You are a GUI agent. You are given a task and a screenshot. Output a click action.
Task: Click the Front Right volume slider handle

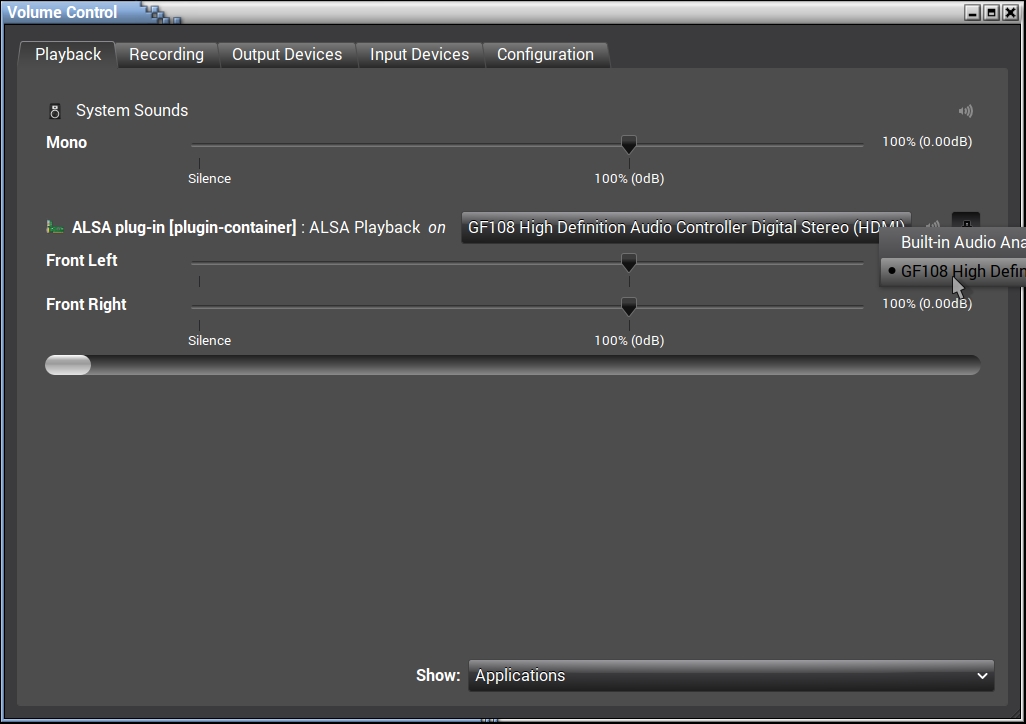(628, 306)
